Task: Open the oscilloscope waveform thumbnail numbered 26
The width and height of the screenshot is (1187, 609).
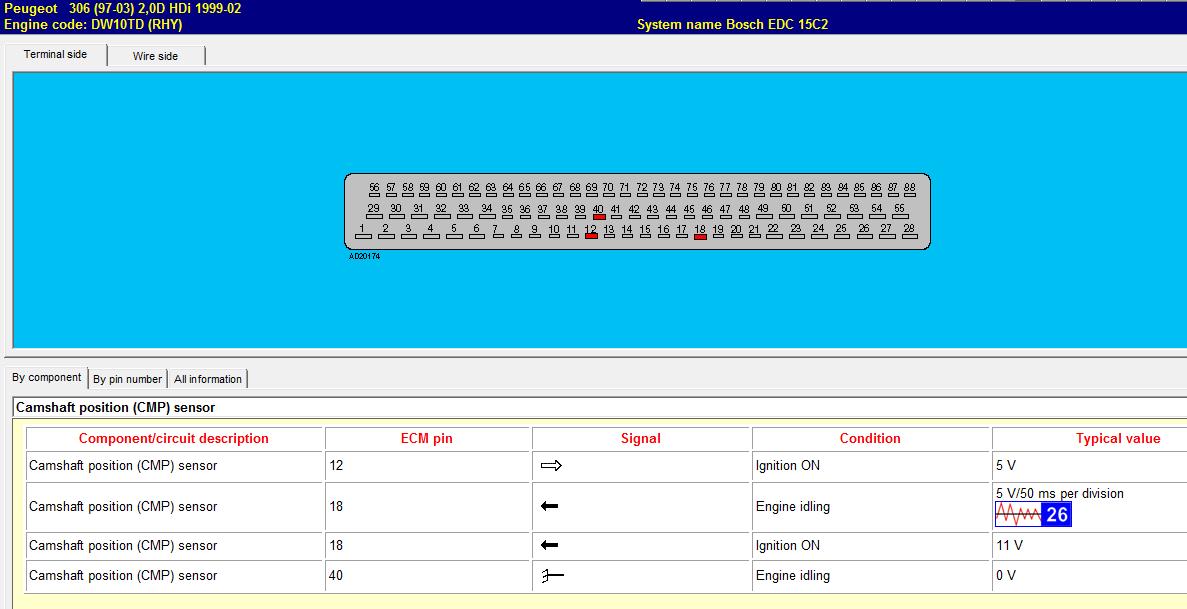Action: point(1033,515)
